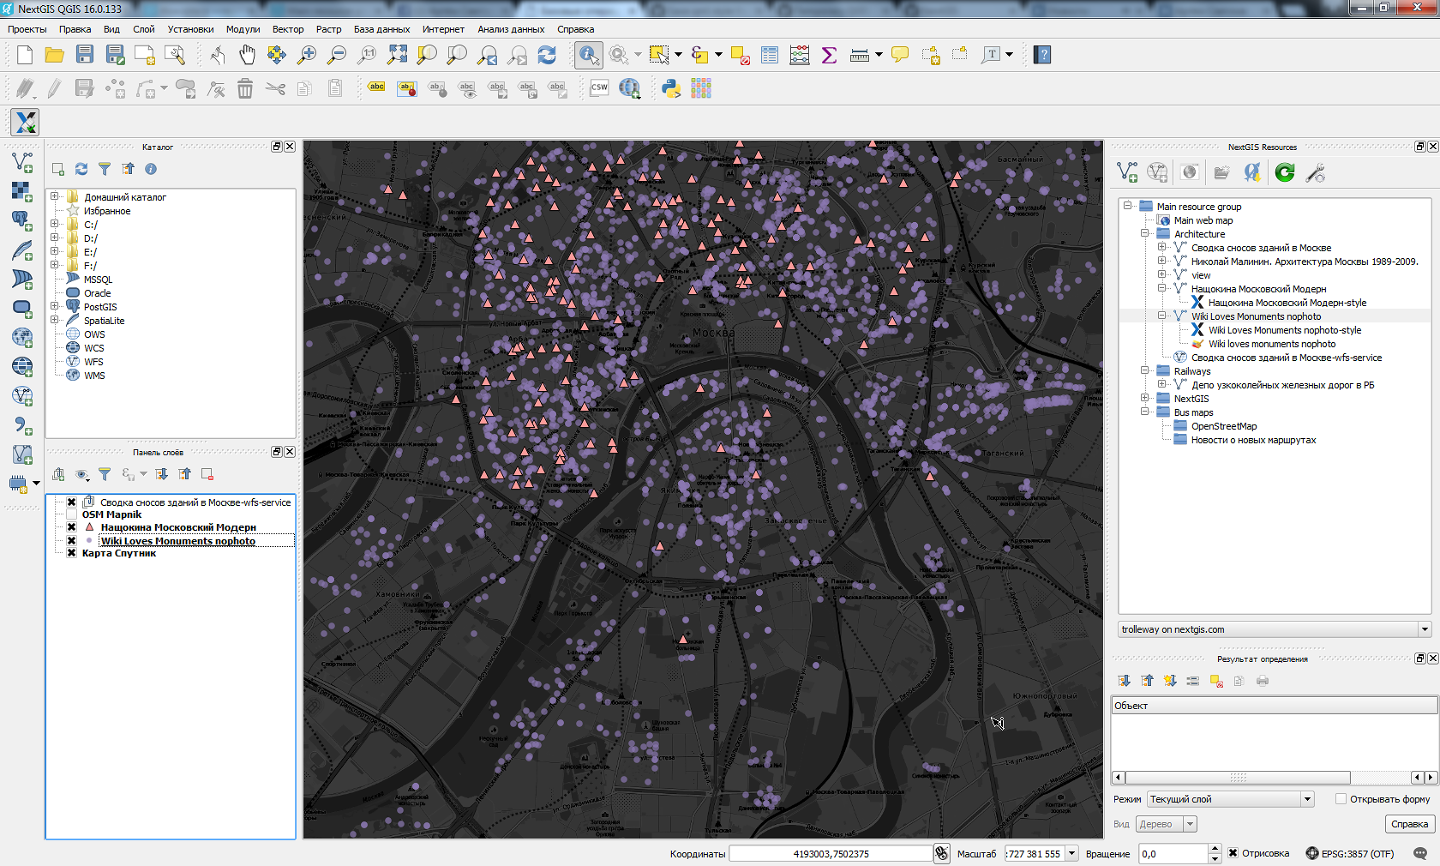Select the Pan Map hand tool
This screenshot has width=1440, height=866.
(247, 55)
